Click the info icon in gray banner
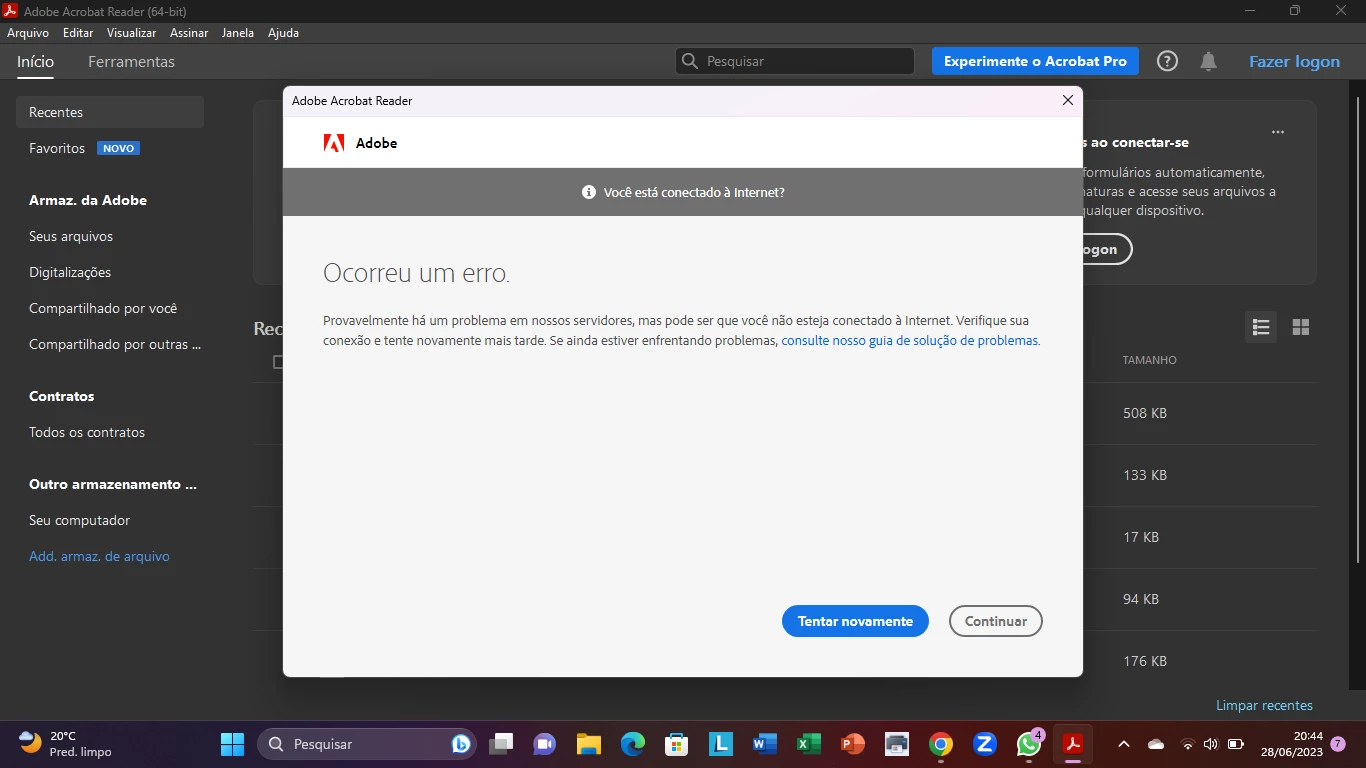Viewport: 1366px width, 768px height. [x=589, y=192]
